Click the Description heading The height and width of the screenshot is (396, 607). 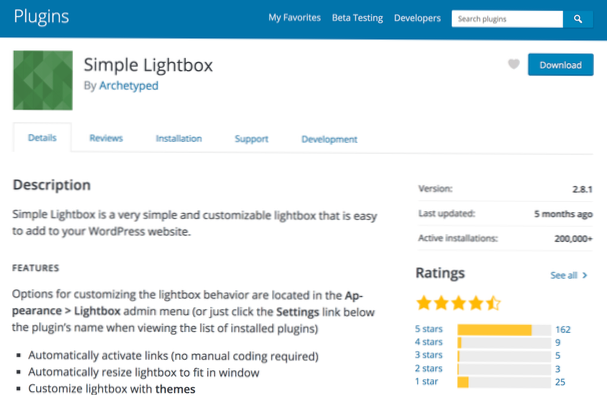tap(51, 185)
